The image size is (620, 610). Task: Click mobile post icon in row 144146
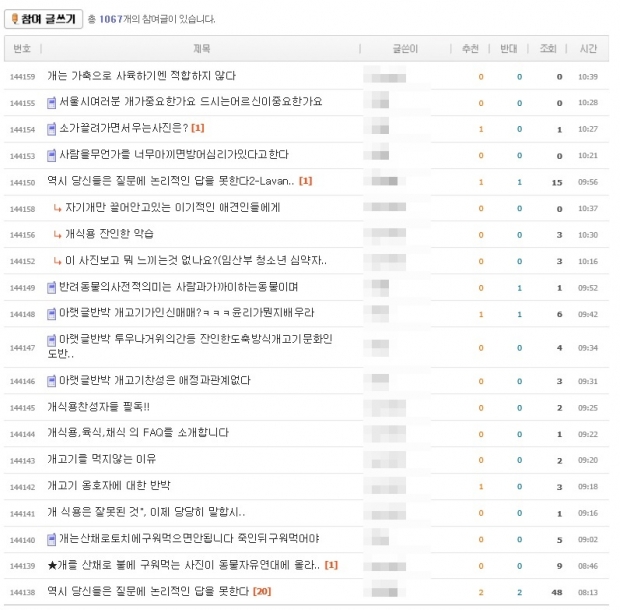pos(51,381)
